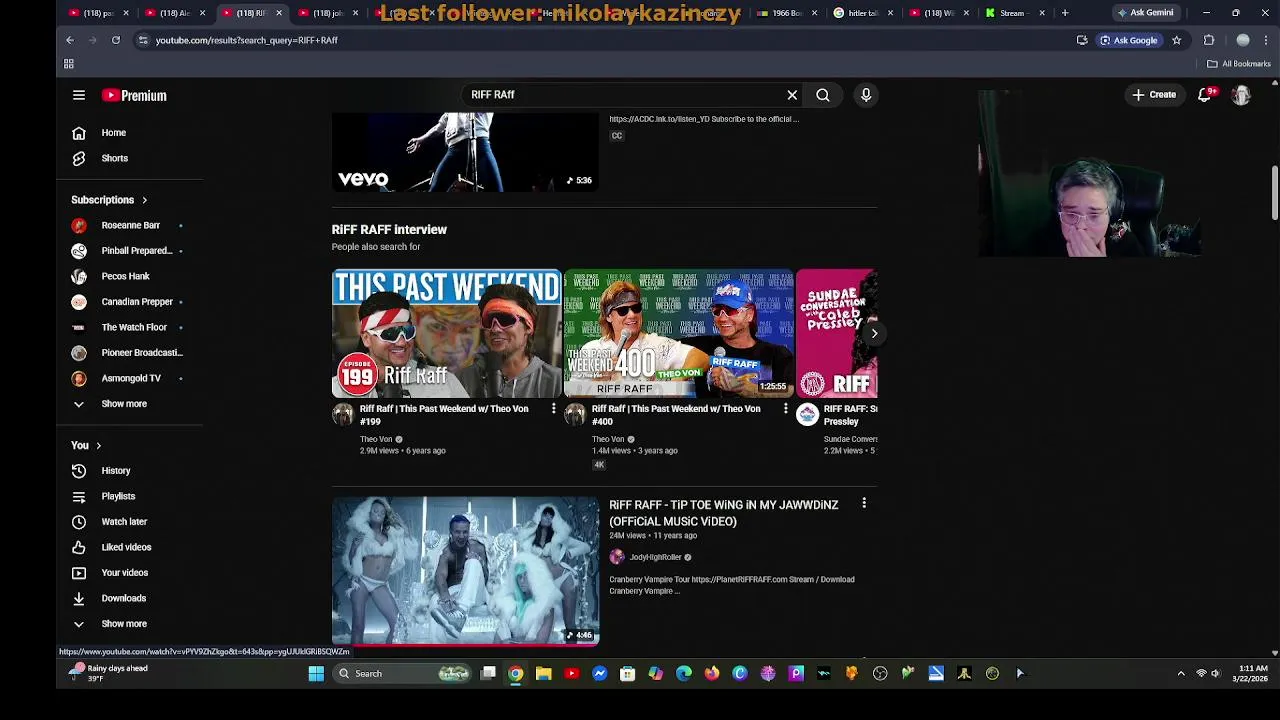Open YouTube notifications bell
This screenshot has width=1280, height=720.
tap(1206, 95)
